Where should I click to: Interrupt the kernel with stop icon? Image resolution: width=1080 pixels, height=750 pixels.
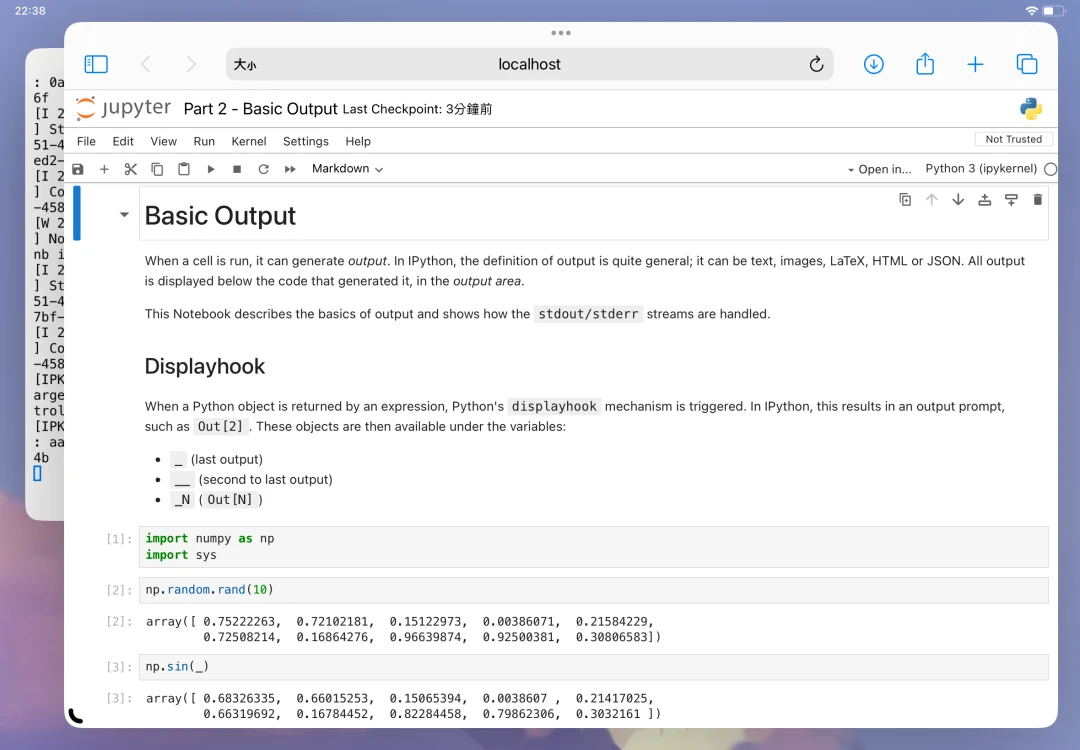tap(237, 169)
